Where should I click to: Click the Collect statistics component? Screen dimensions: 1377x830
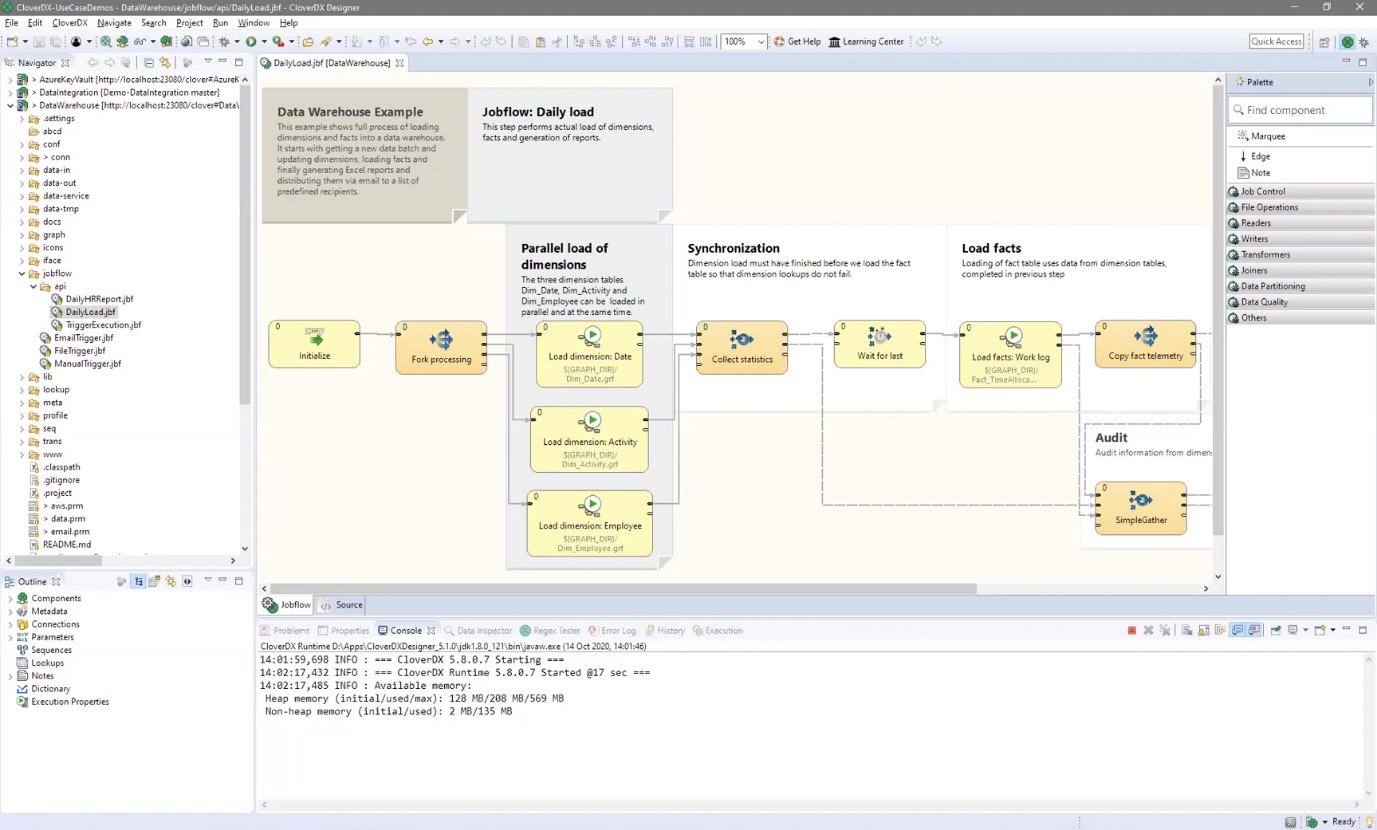(x=742, y=347)
